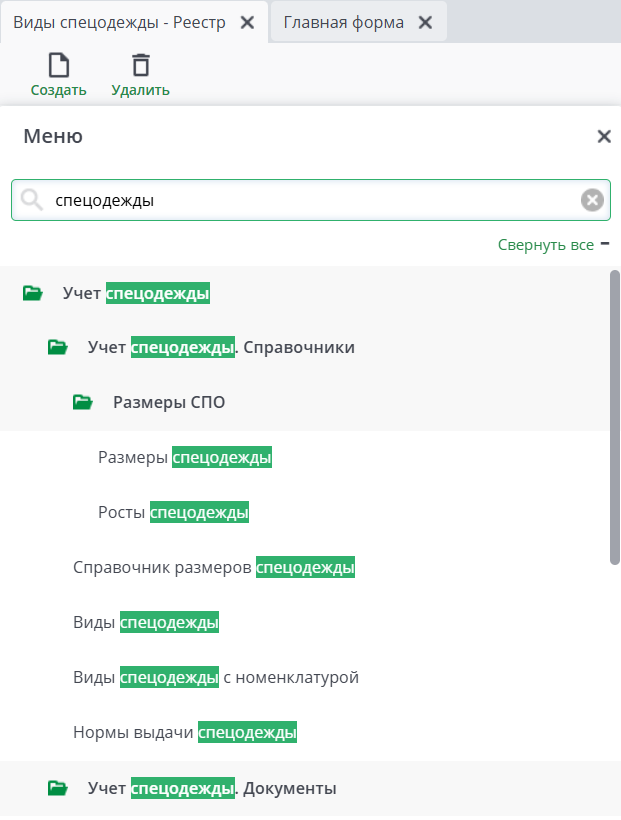Viewport: 621px width, 820px height.
Task: Click folder icon of Учет спецодежды. Документы
Action: [x=58, y=787]
